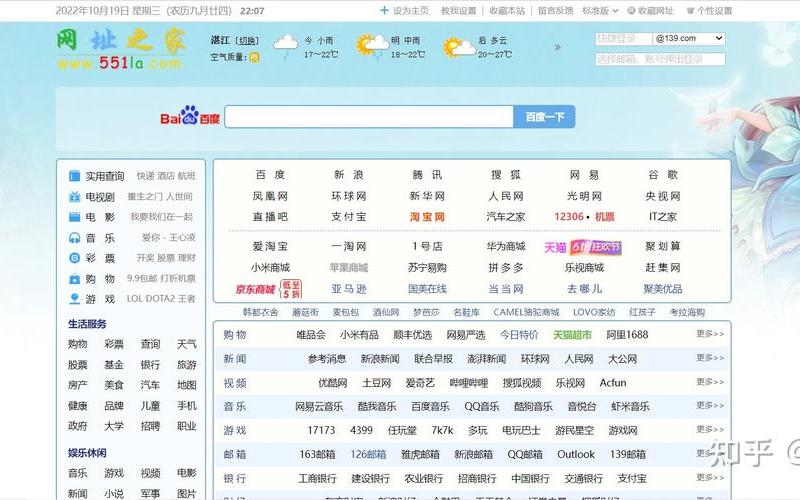Click the air quality indicator icon
The height and width of the screenshot is (500, 800).
[254, 57]
